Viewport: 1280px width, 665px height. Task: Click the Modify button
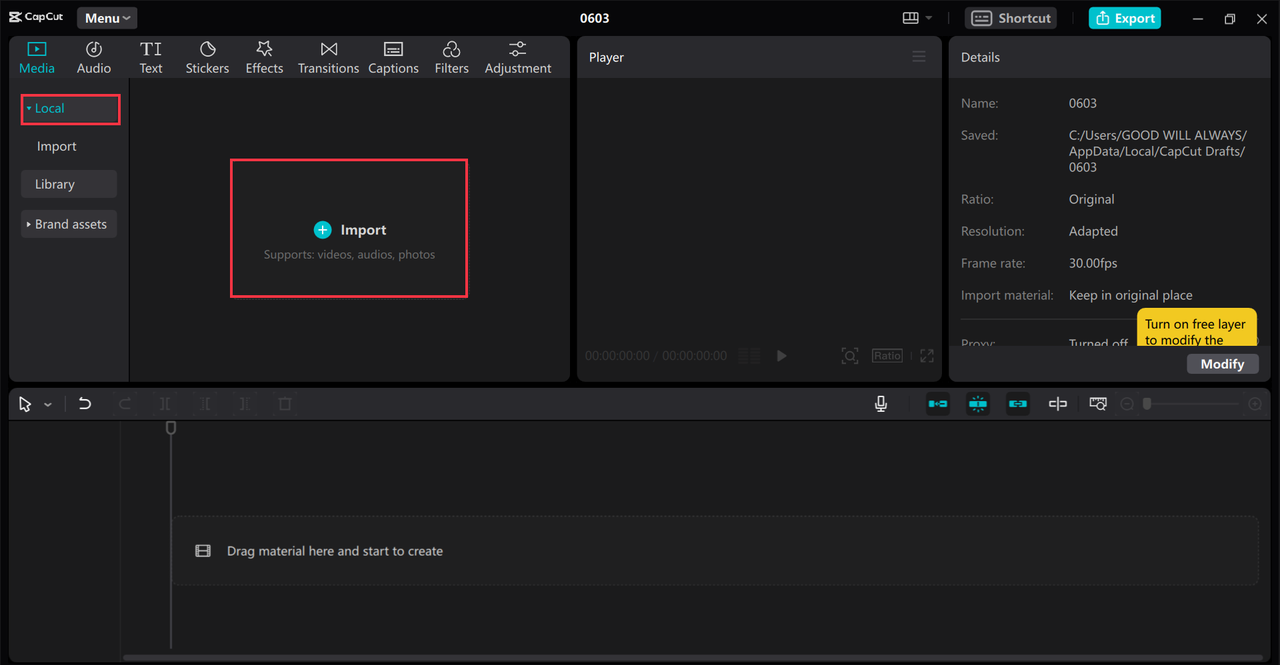[x=1222, y=364]
